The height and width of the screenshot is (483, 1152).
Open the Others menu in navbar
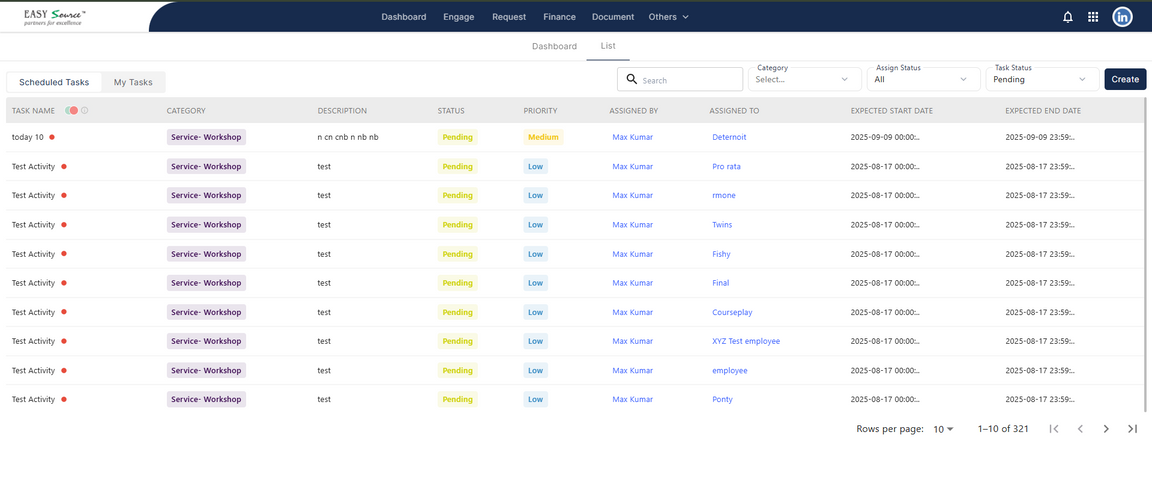click(x=668, y=17)
